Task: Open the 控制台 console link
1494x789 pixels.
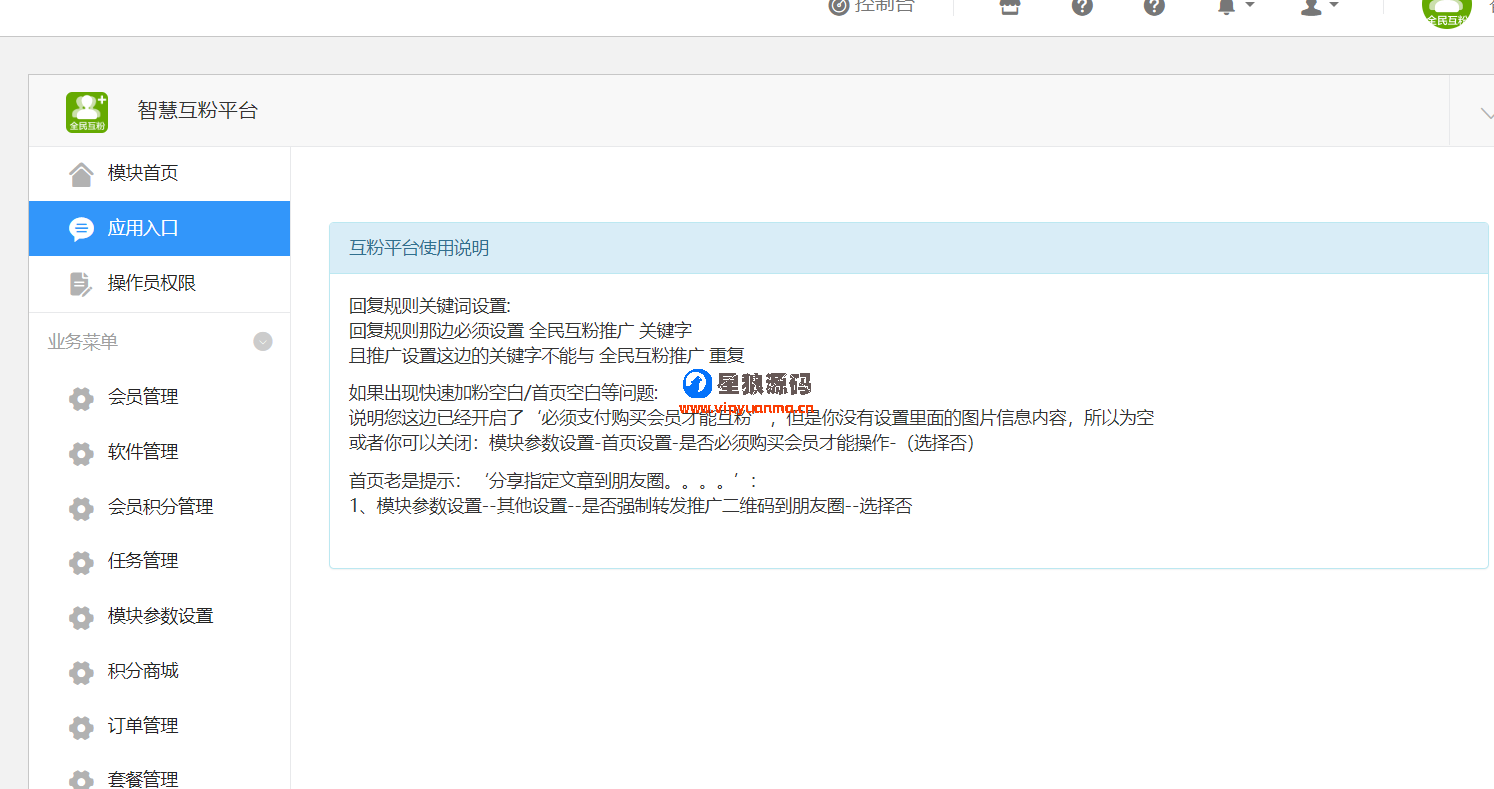Action: point(871,6)
